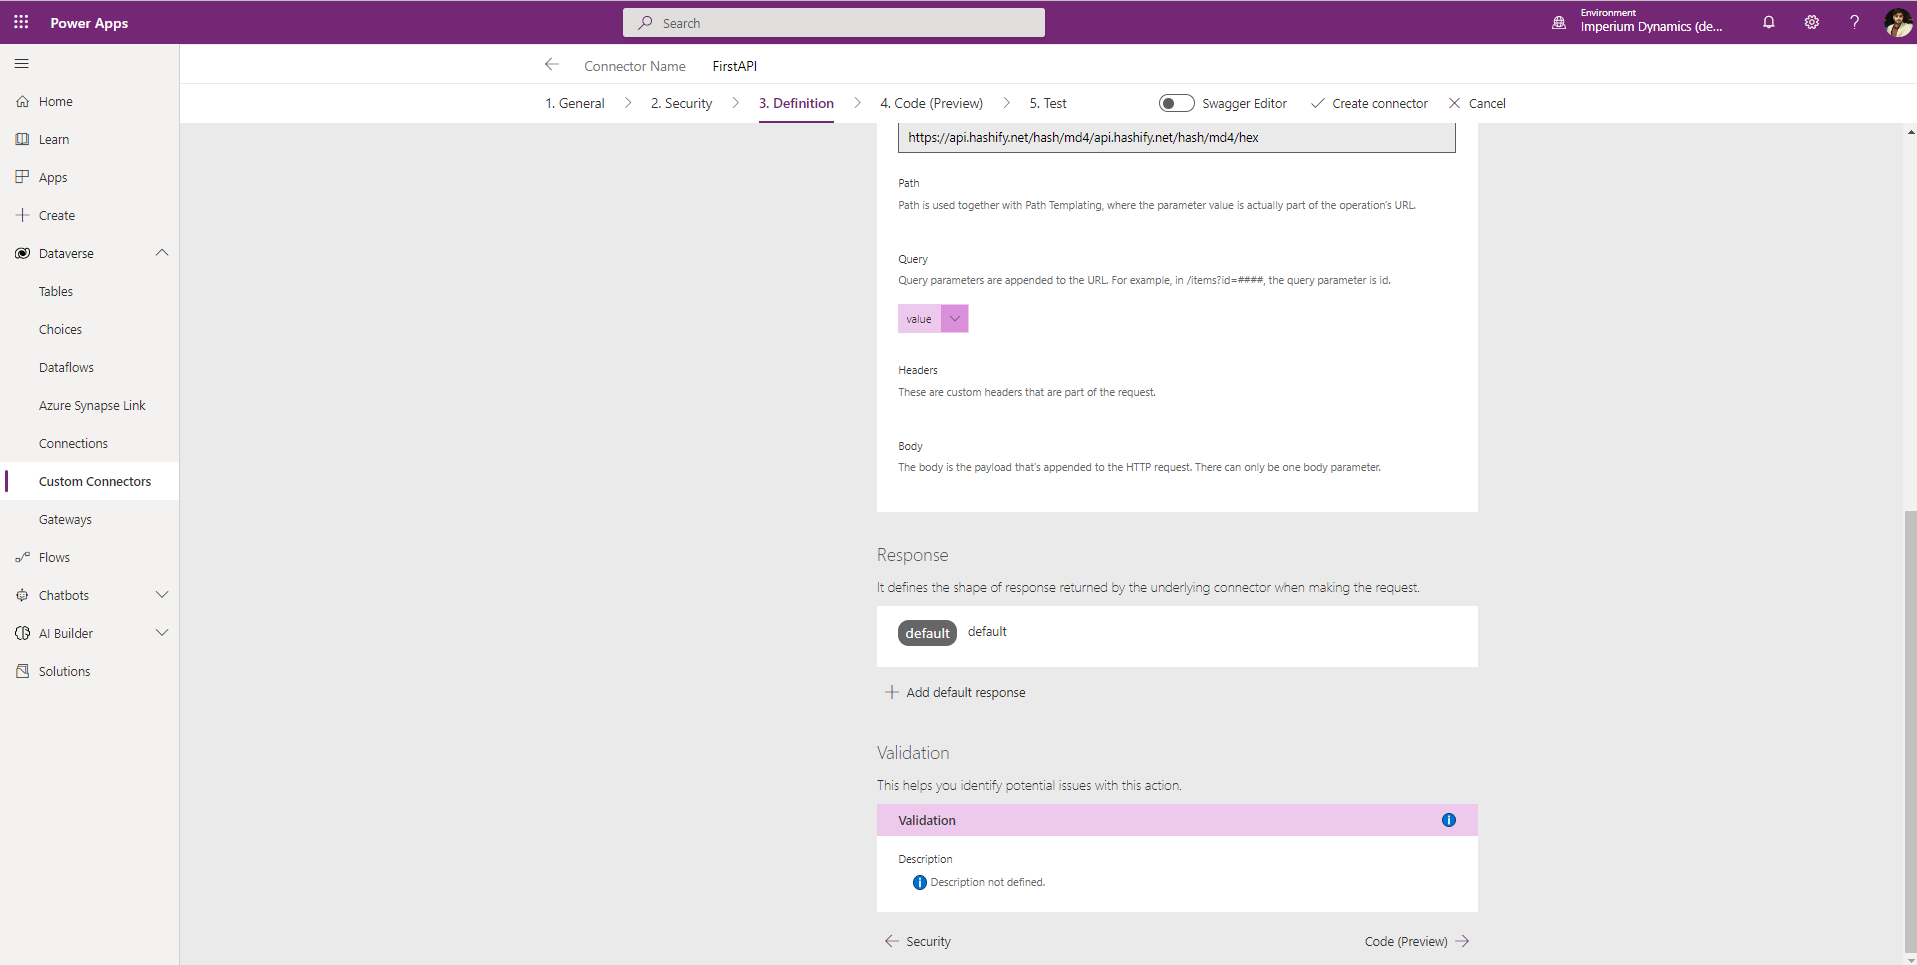Click the back arrow beside Connector Name

pyautogui.click(x=551, y=65)
